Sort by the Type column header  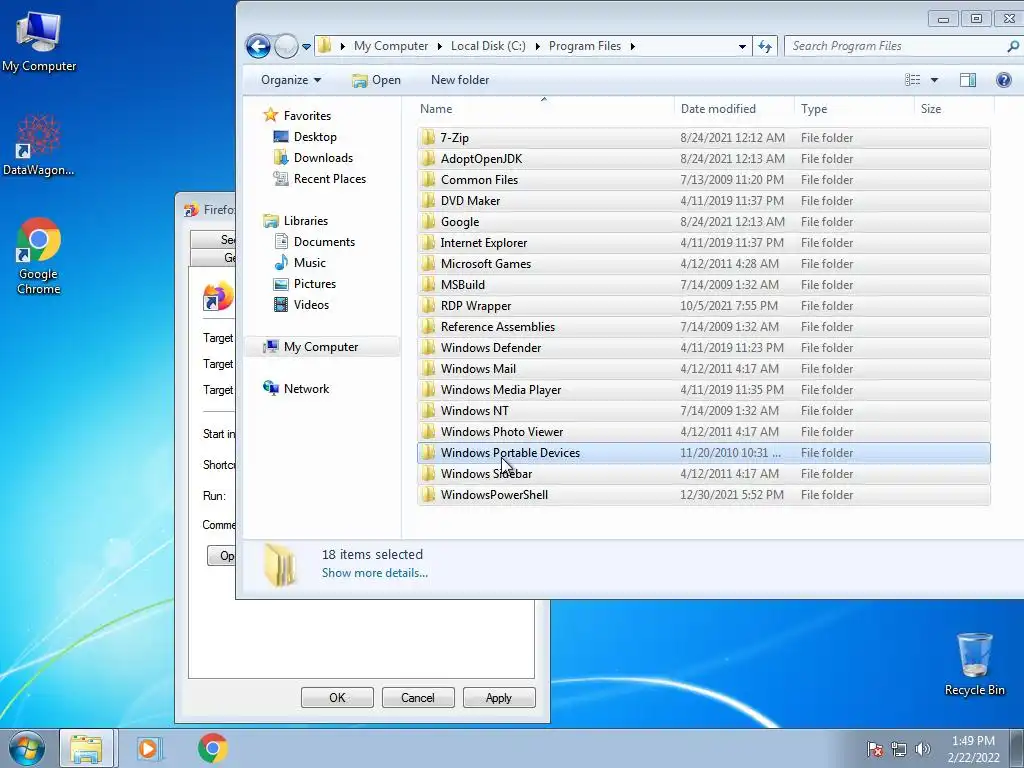pos(854,108)
